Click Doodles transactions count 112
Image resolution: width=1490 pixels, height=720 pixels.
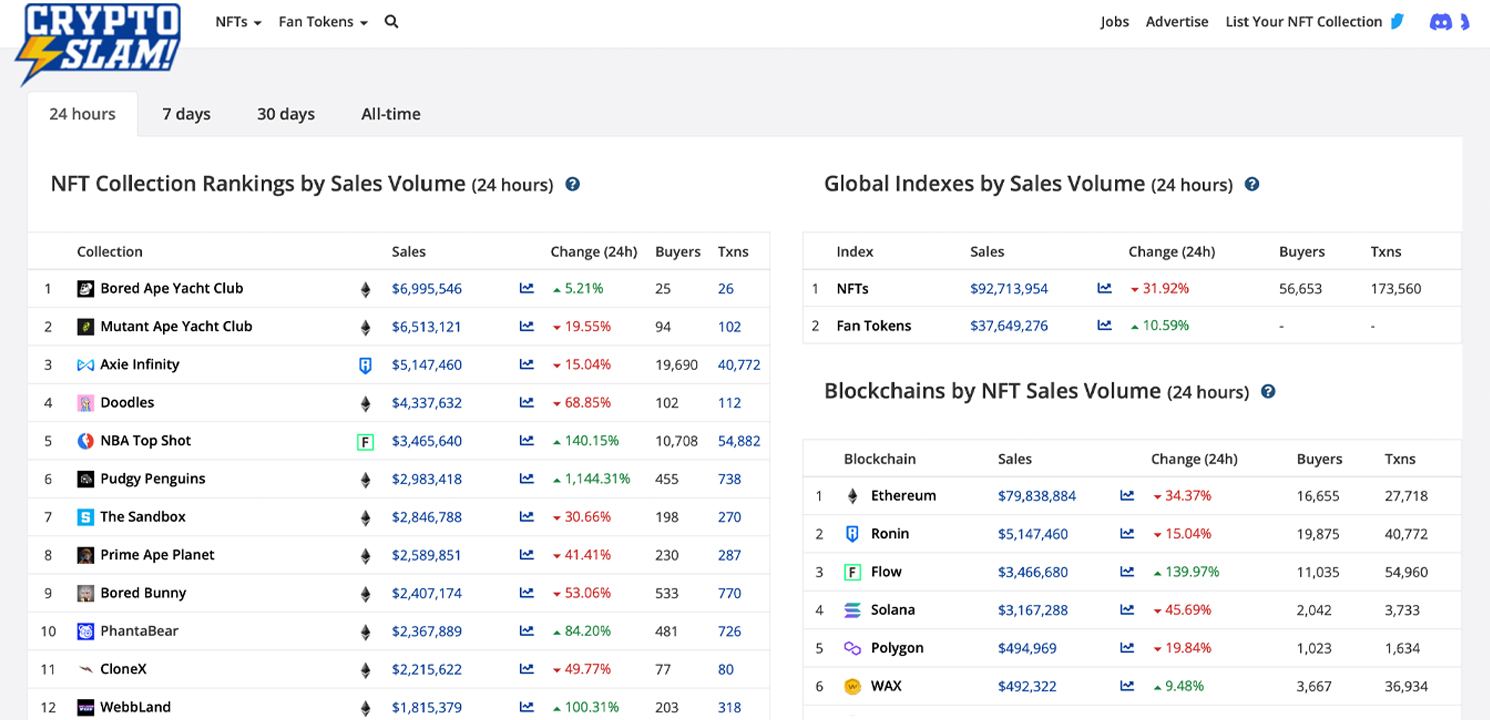(x=730, y=403)
